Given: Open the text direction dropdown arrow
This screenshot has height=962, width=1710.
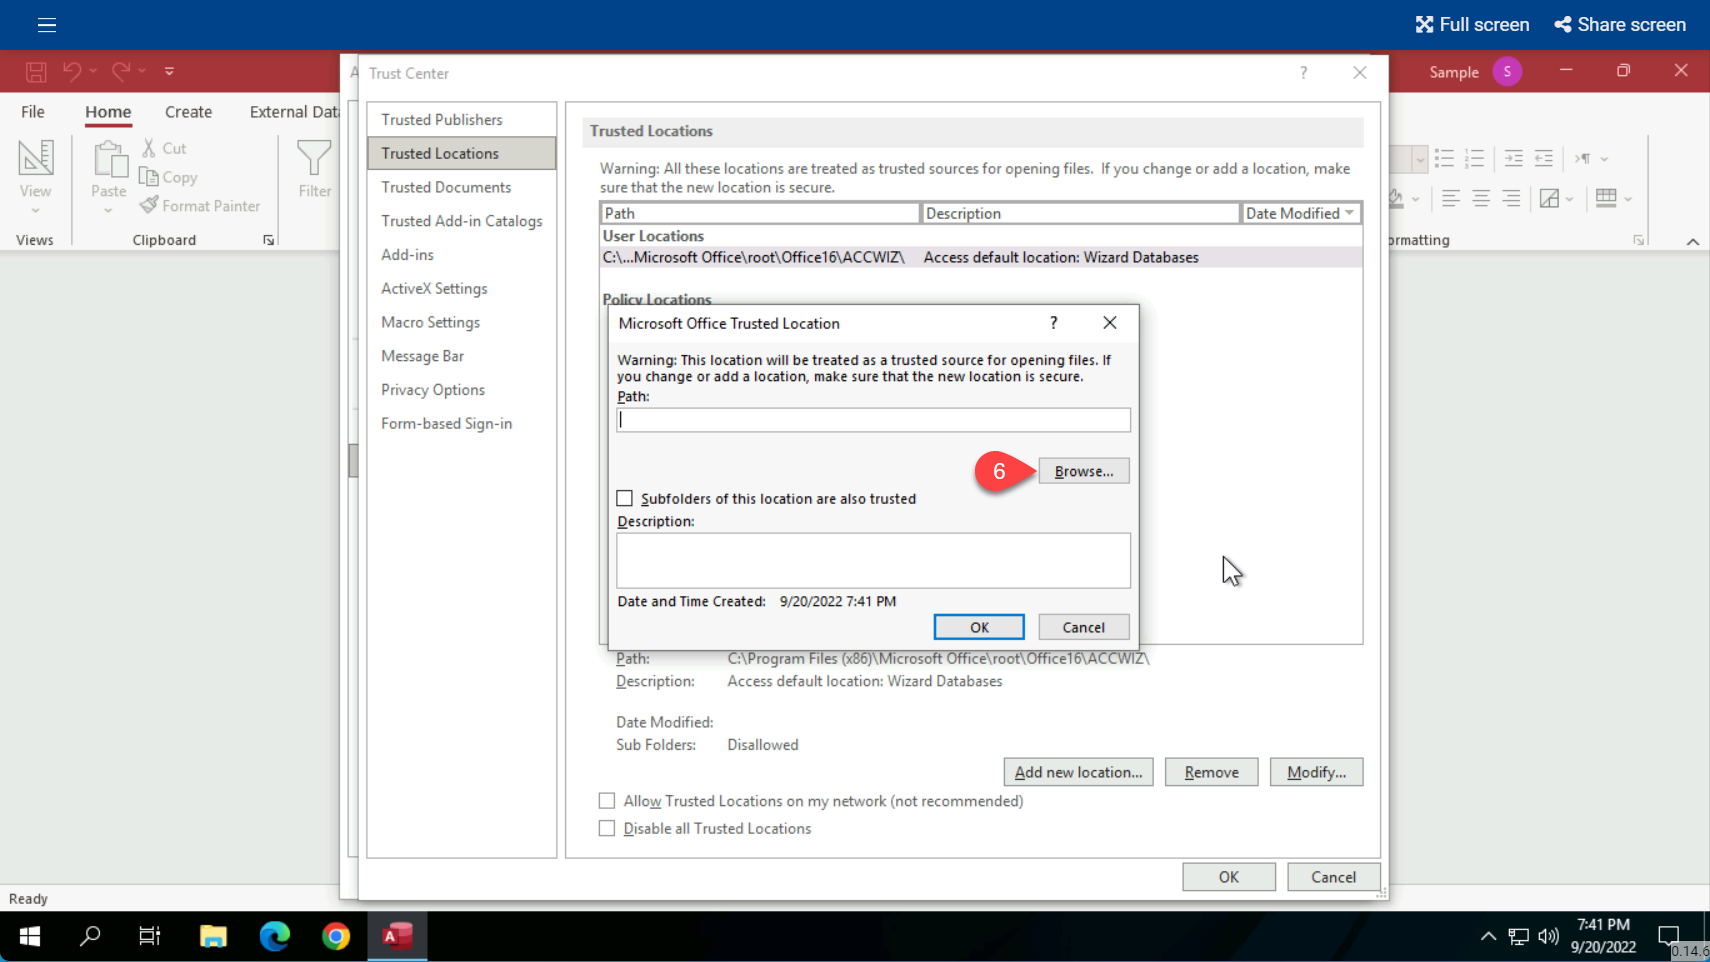Looking at the screenshot, I should coord(1604,159).
